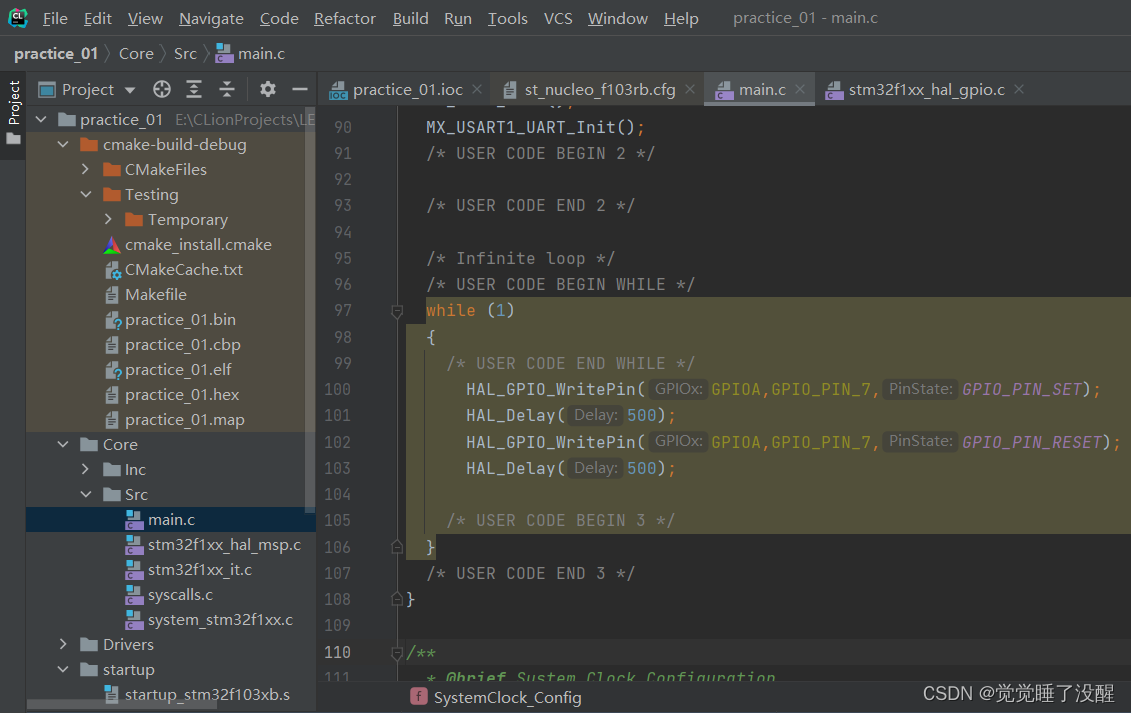Viewport: 1131px width, 713px height.
Task: Open Project panel settings gear
Action: (267, 90)
